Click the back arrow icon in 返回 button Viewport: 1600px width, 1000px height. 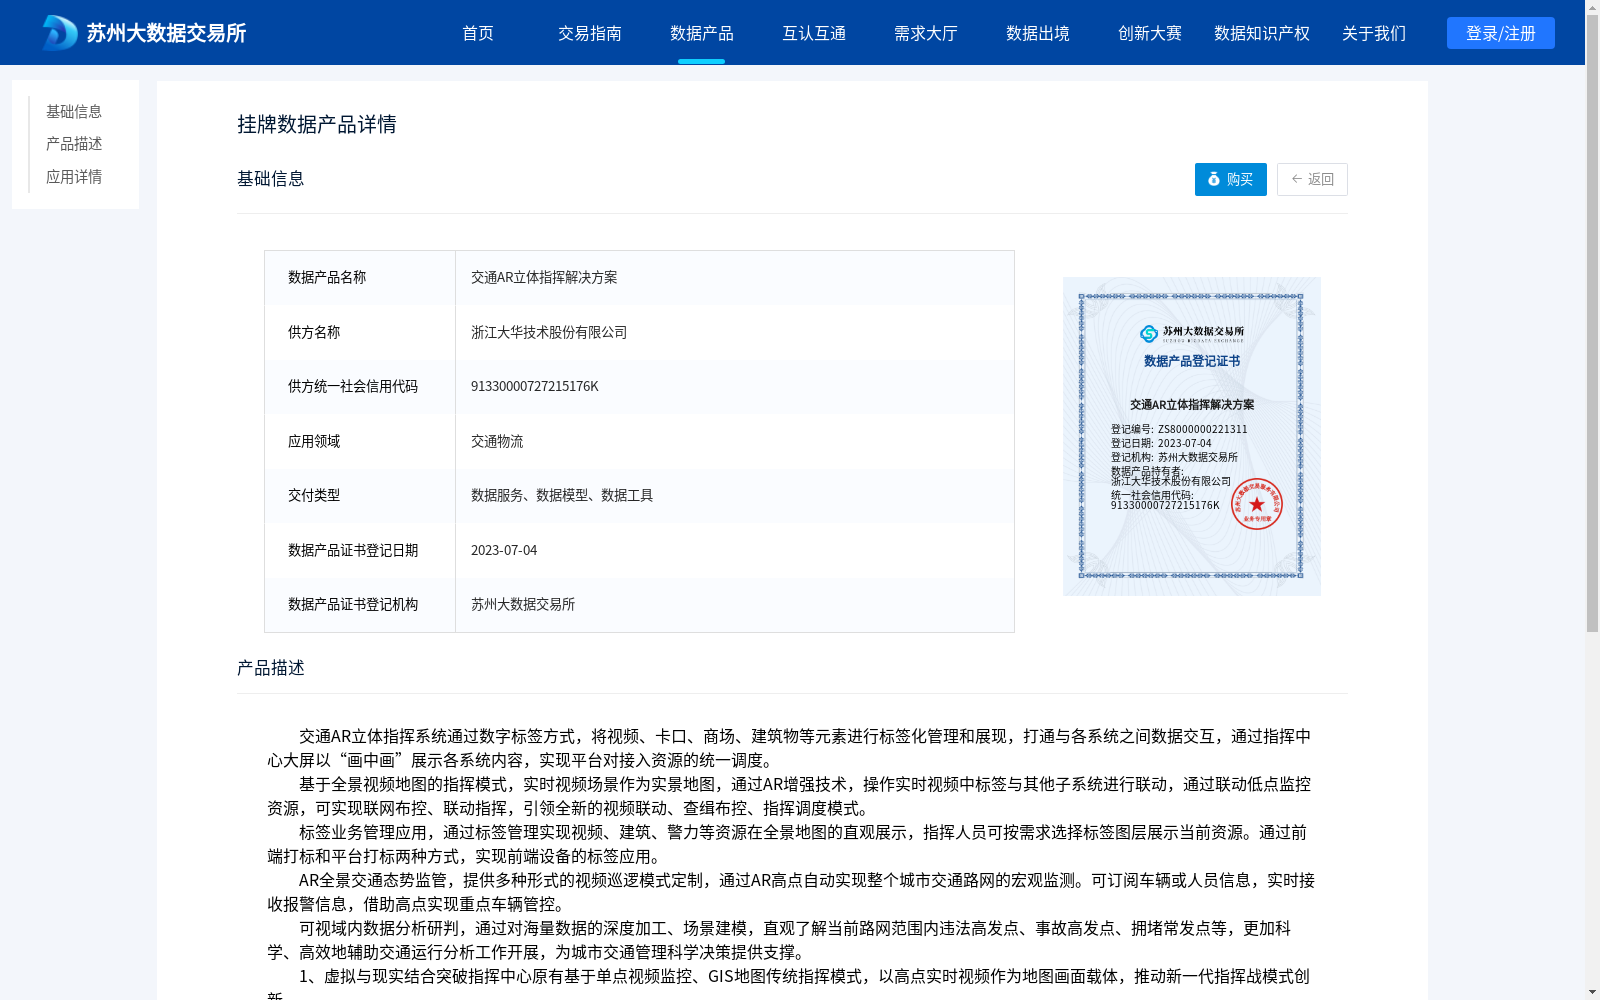[x=1297, y=179]
